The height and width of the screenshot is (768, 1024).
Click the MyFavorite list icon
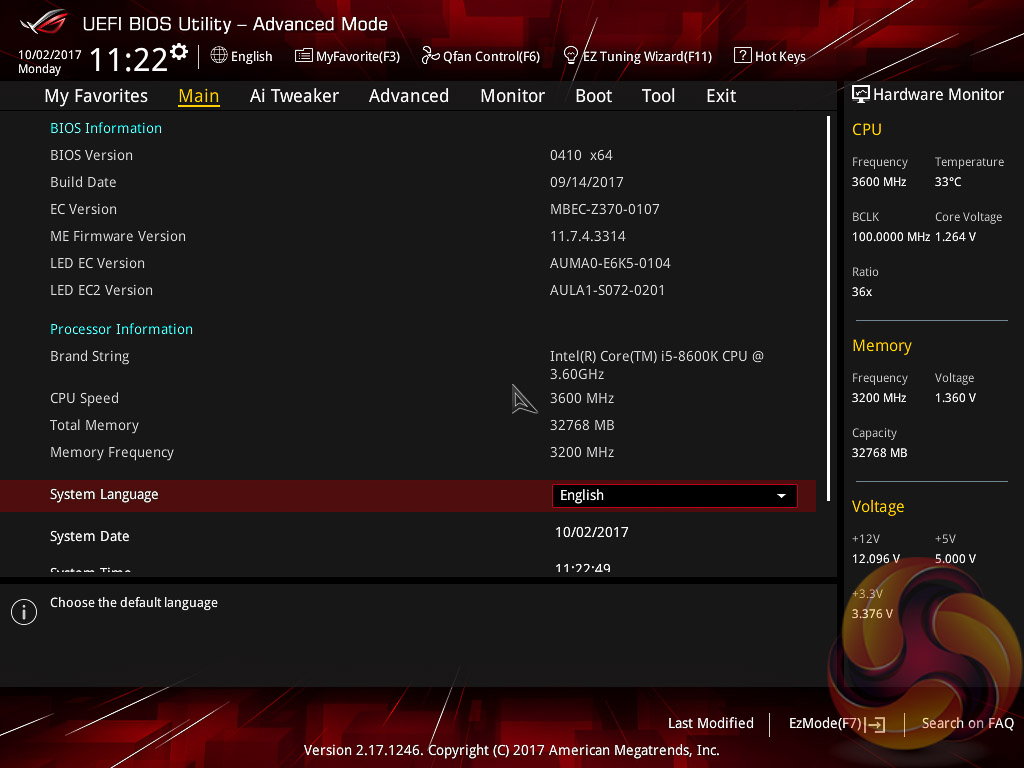point(303,56)
